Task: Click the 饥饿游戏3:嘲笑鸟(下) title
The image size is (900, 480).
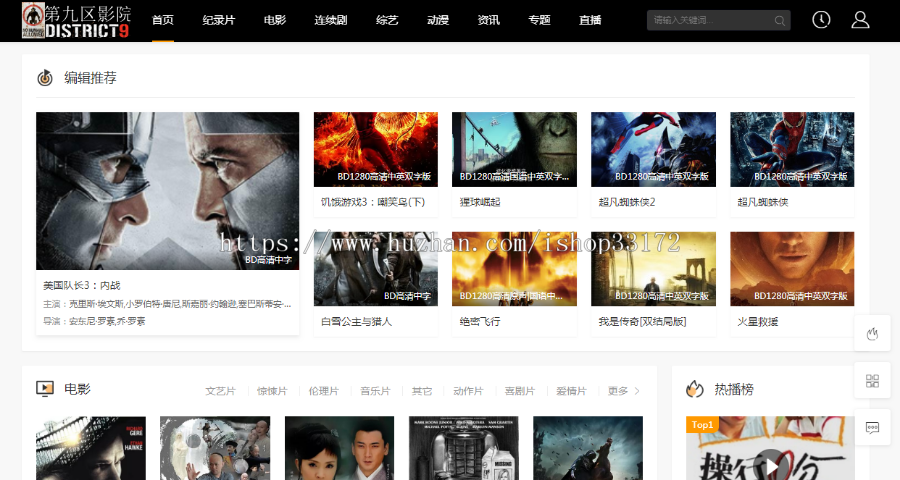Action: pyautogui.click(x=373, y=202)
